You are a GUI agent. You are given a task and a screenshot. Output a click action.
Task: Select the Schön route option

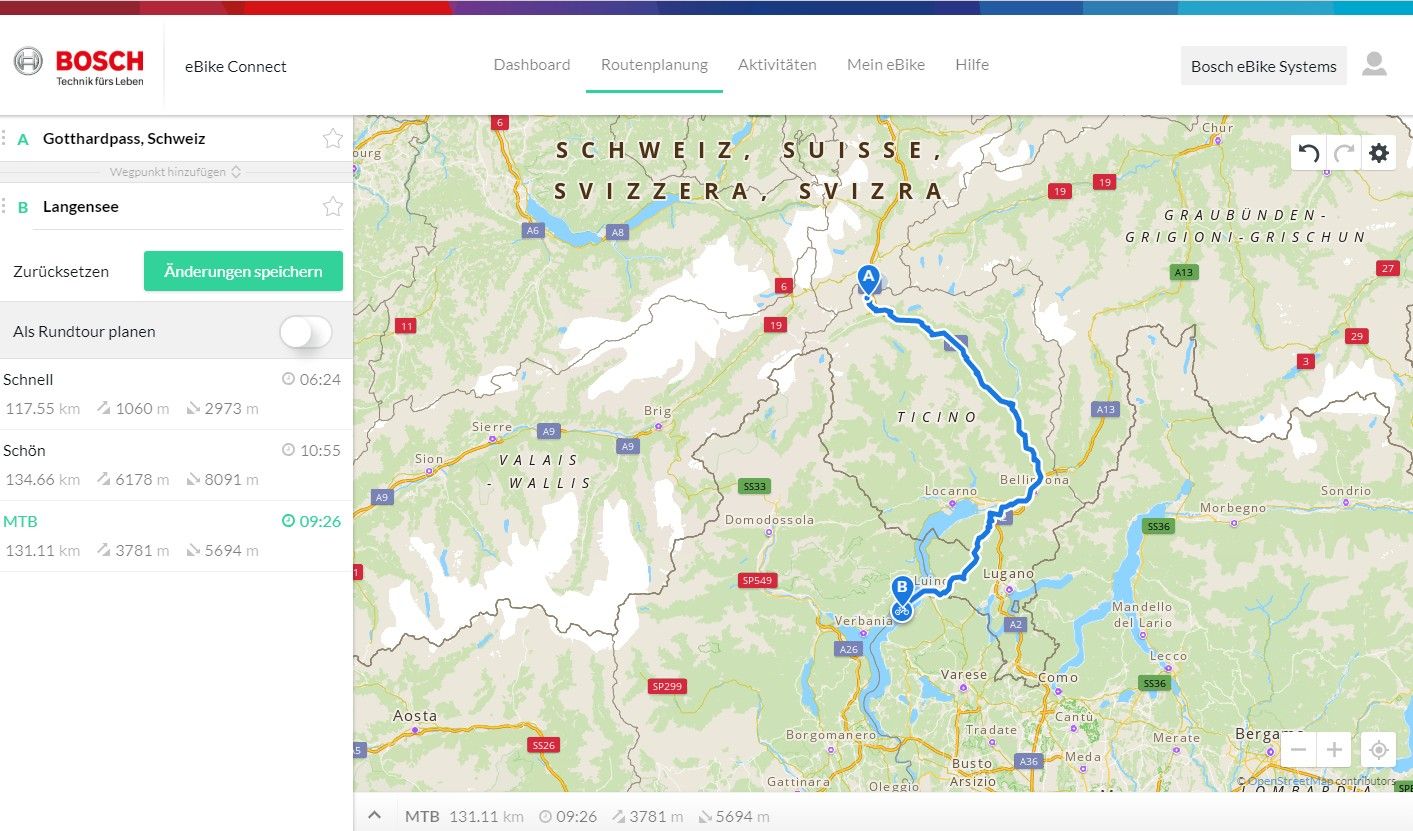pos(176,465)
